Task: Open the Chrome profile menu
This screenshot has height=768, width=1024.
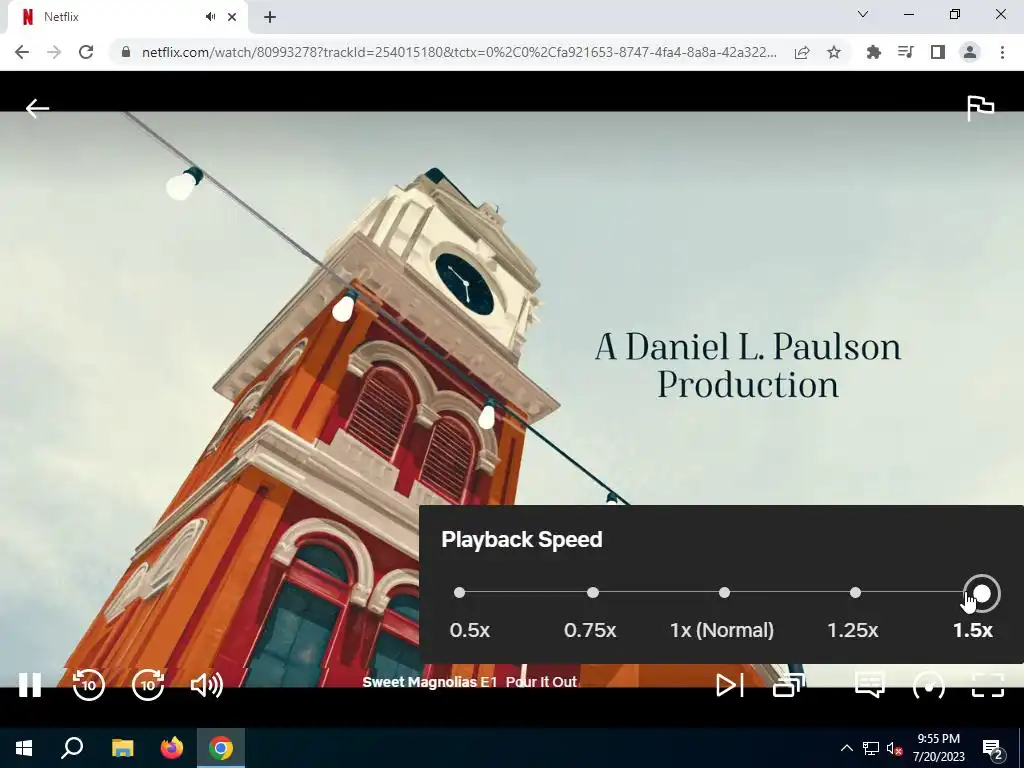Action: 970,52
